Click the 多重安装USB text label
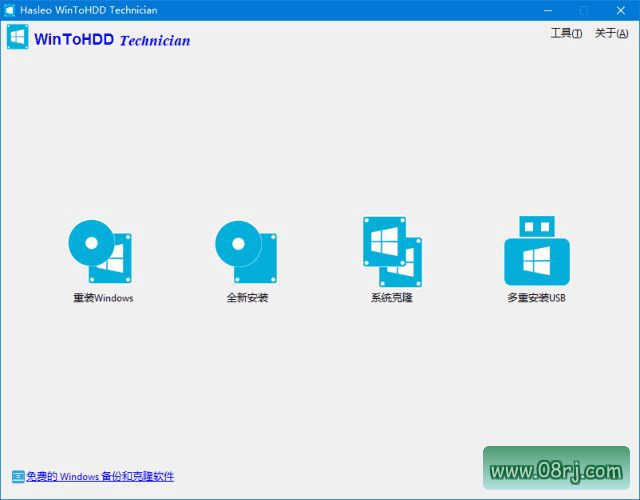This screenshot has width=640, height=500. [x=536, y=298]
